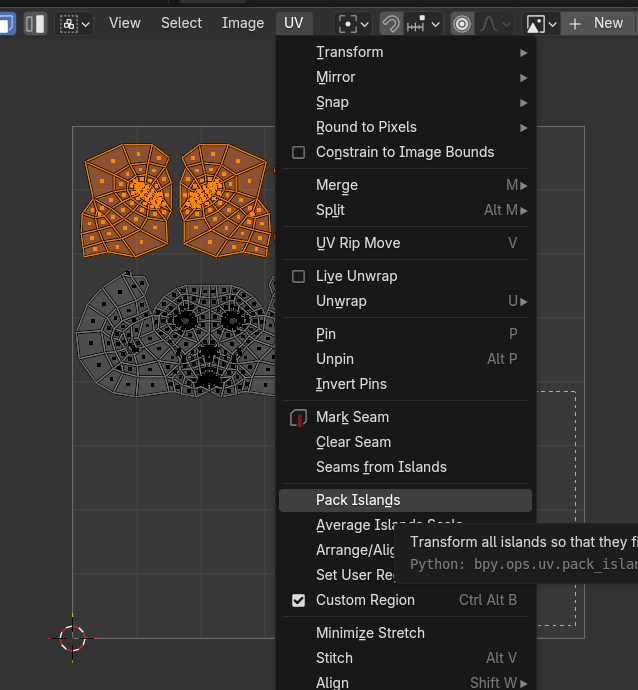Select Pin from the UV menu

pyautogui.click(x=405, y=334)
